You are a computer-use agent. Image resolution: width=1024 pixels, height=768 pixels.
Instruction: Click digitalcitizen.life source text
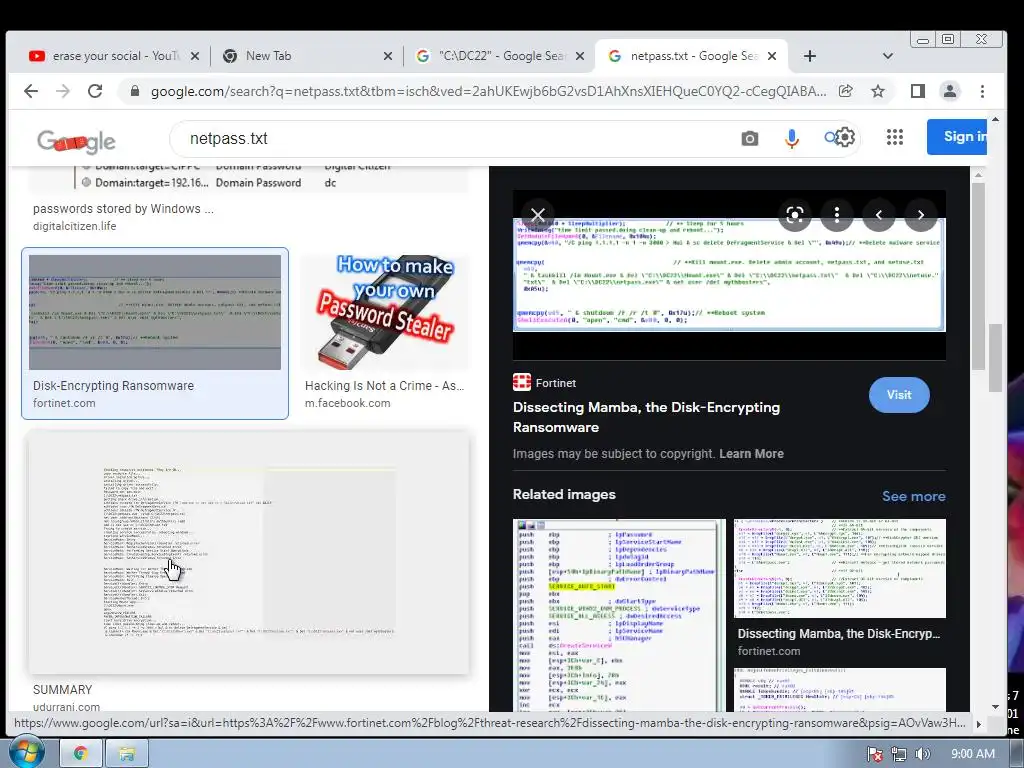point(74,226)
